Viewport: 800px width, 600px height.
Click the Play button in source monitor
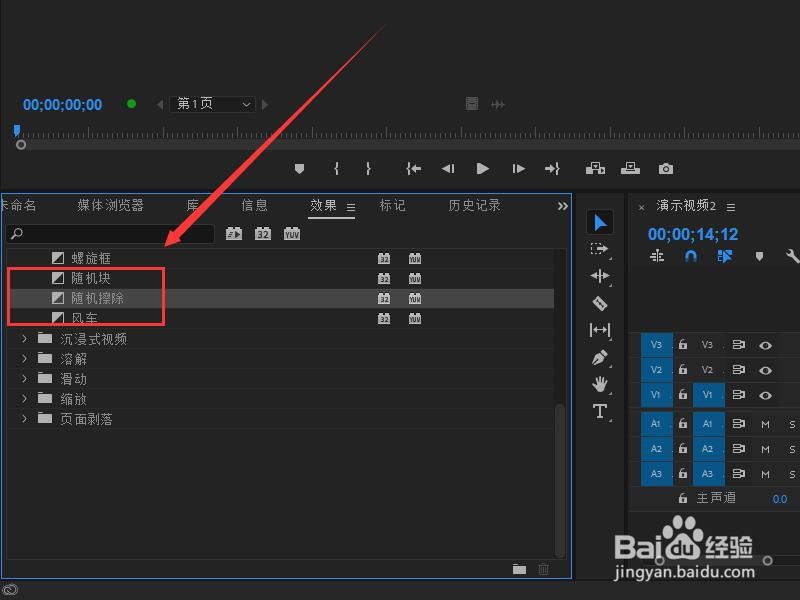[x=482, y=168]
